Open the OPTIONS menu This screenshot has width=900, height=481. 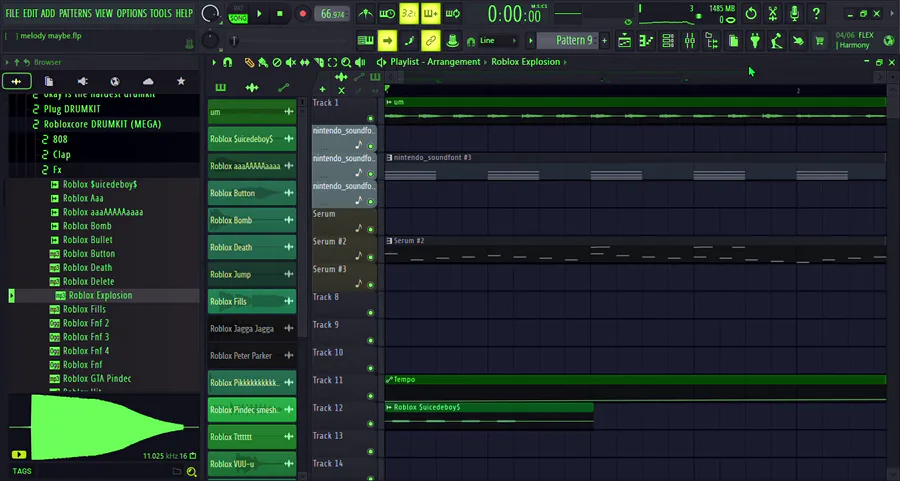(x=133, y=13)
